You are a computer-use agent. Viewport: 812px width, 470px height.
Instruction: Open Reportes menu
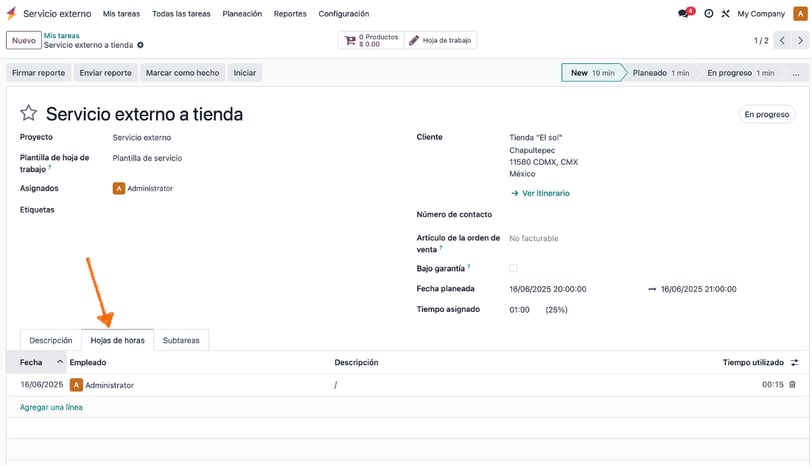(x=290, y=14)
